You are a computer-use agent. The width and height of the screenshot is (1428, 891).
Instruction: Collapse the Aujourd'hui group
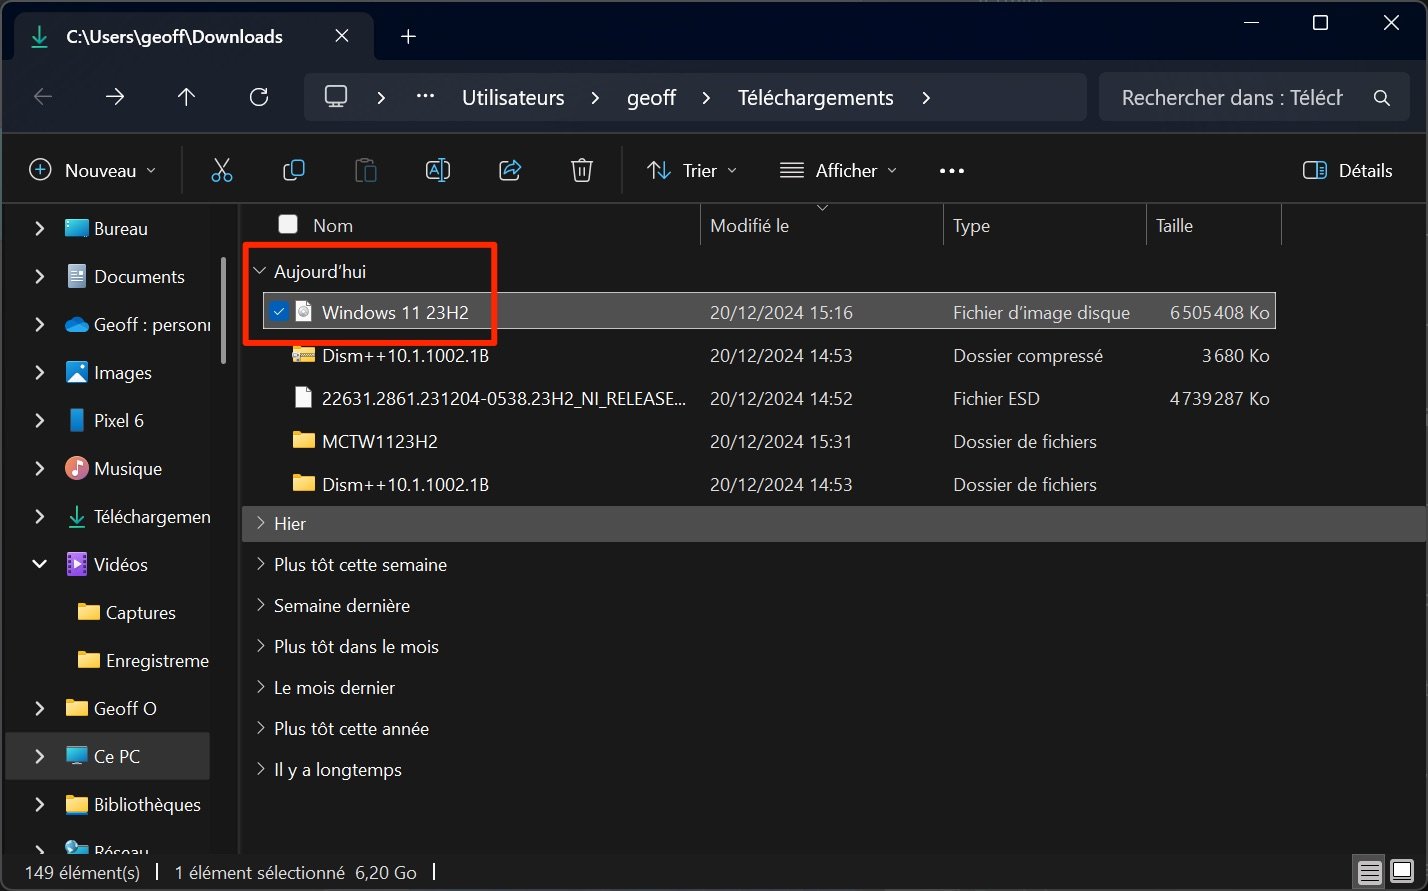pyautogui.click(x=260, y=271)
